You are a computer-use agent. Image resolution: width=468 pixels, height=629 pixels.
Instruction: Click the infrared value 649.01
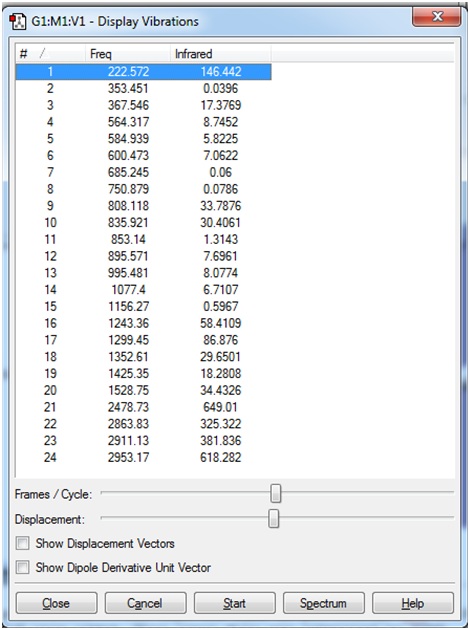221,407
